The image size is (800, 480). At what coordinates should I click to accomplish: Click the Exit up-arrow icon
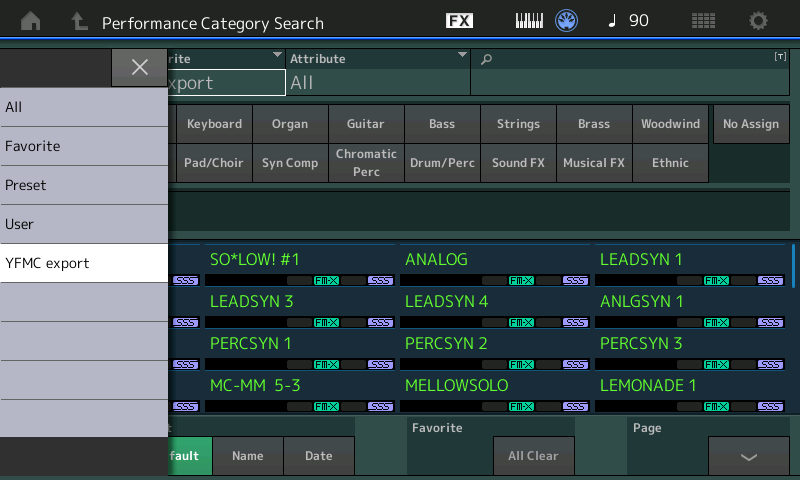tap(79, 21)
